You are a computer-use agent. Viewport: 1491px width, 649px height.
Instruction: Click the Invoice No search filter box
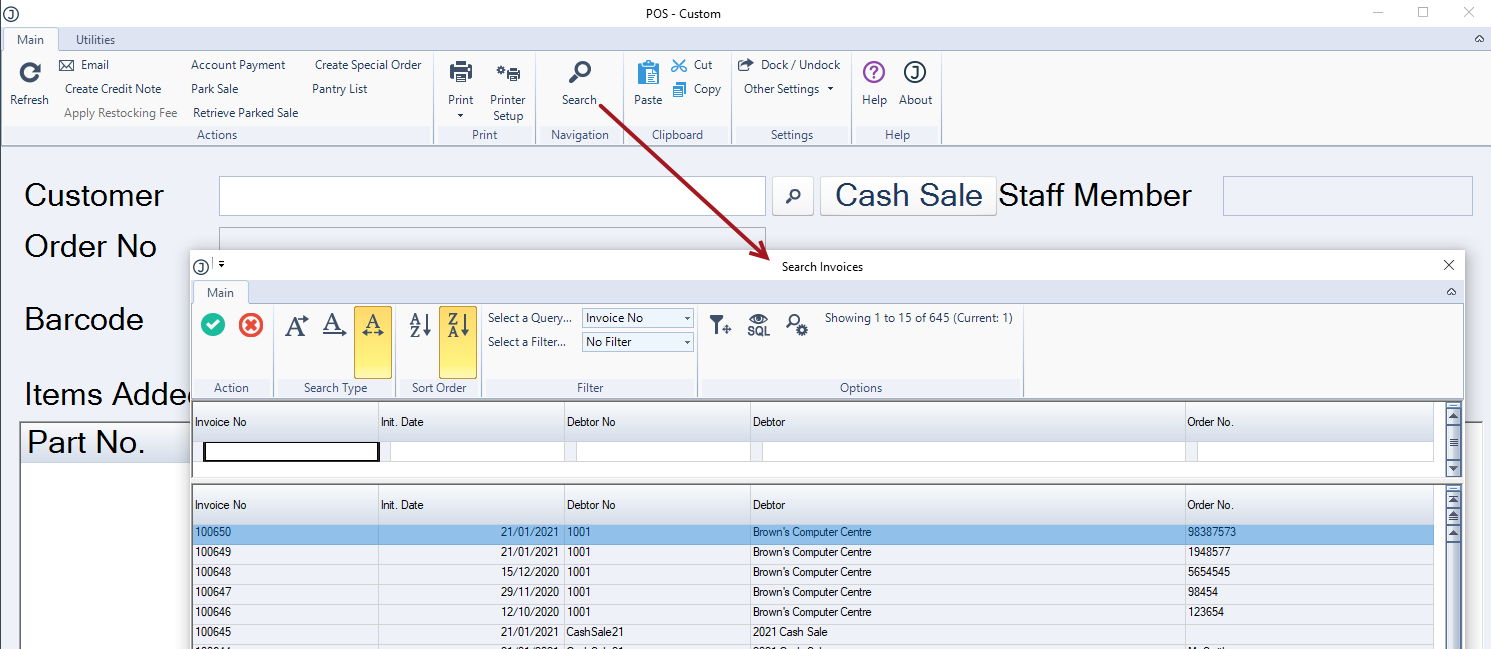click(291, 452)
